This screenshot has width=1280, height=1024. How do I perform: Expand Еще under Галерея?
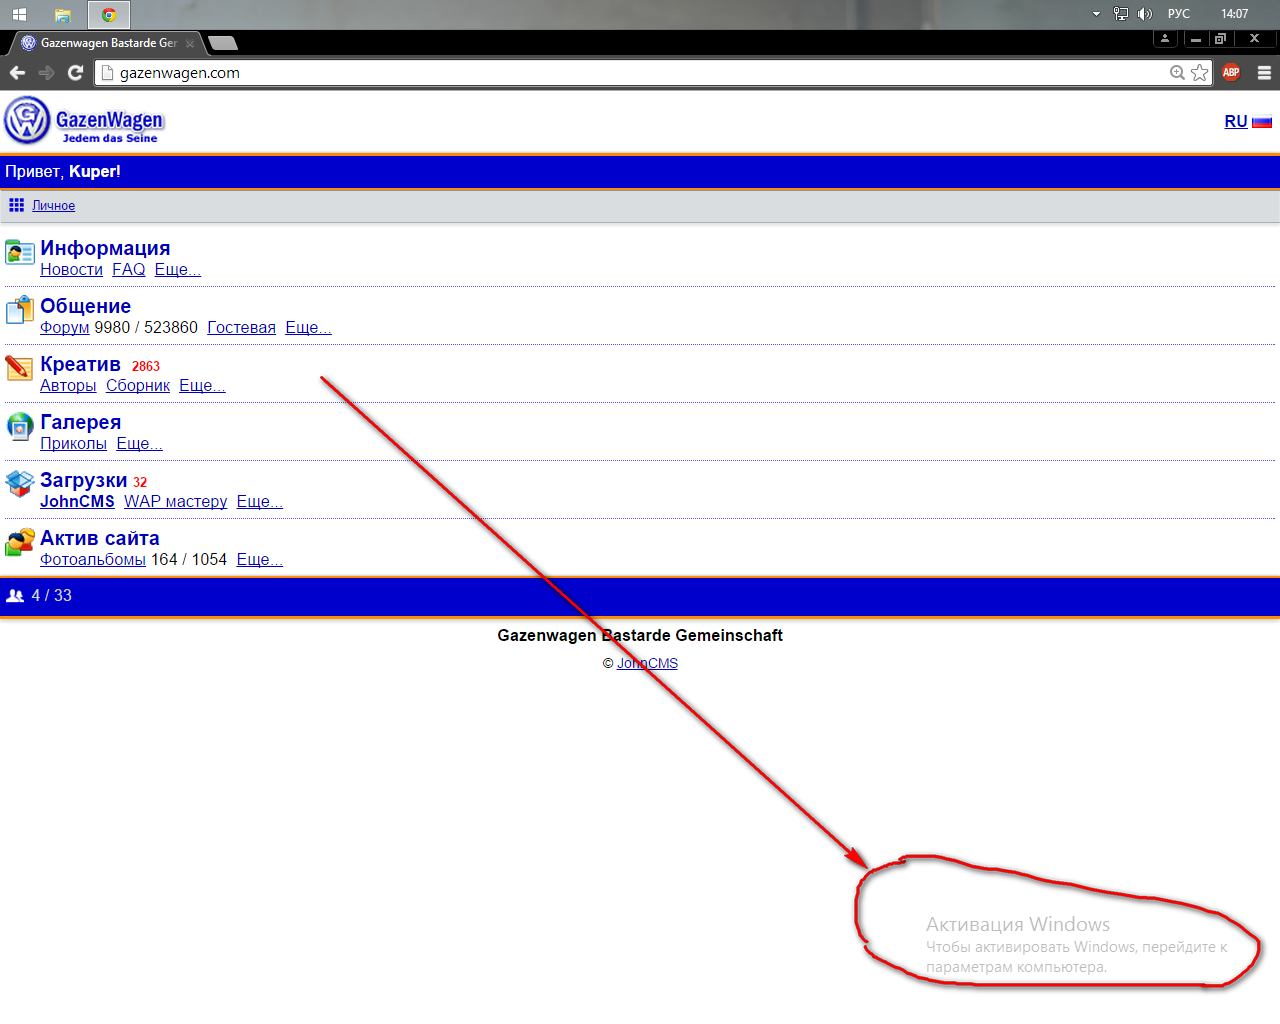(x=139, y=443)
